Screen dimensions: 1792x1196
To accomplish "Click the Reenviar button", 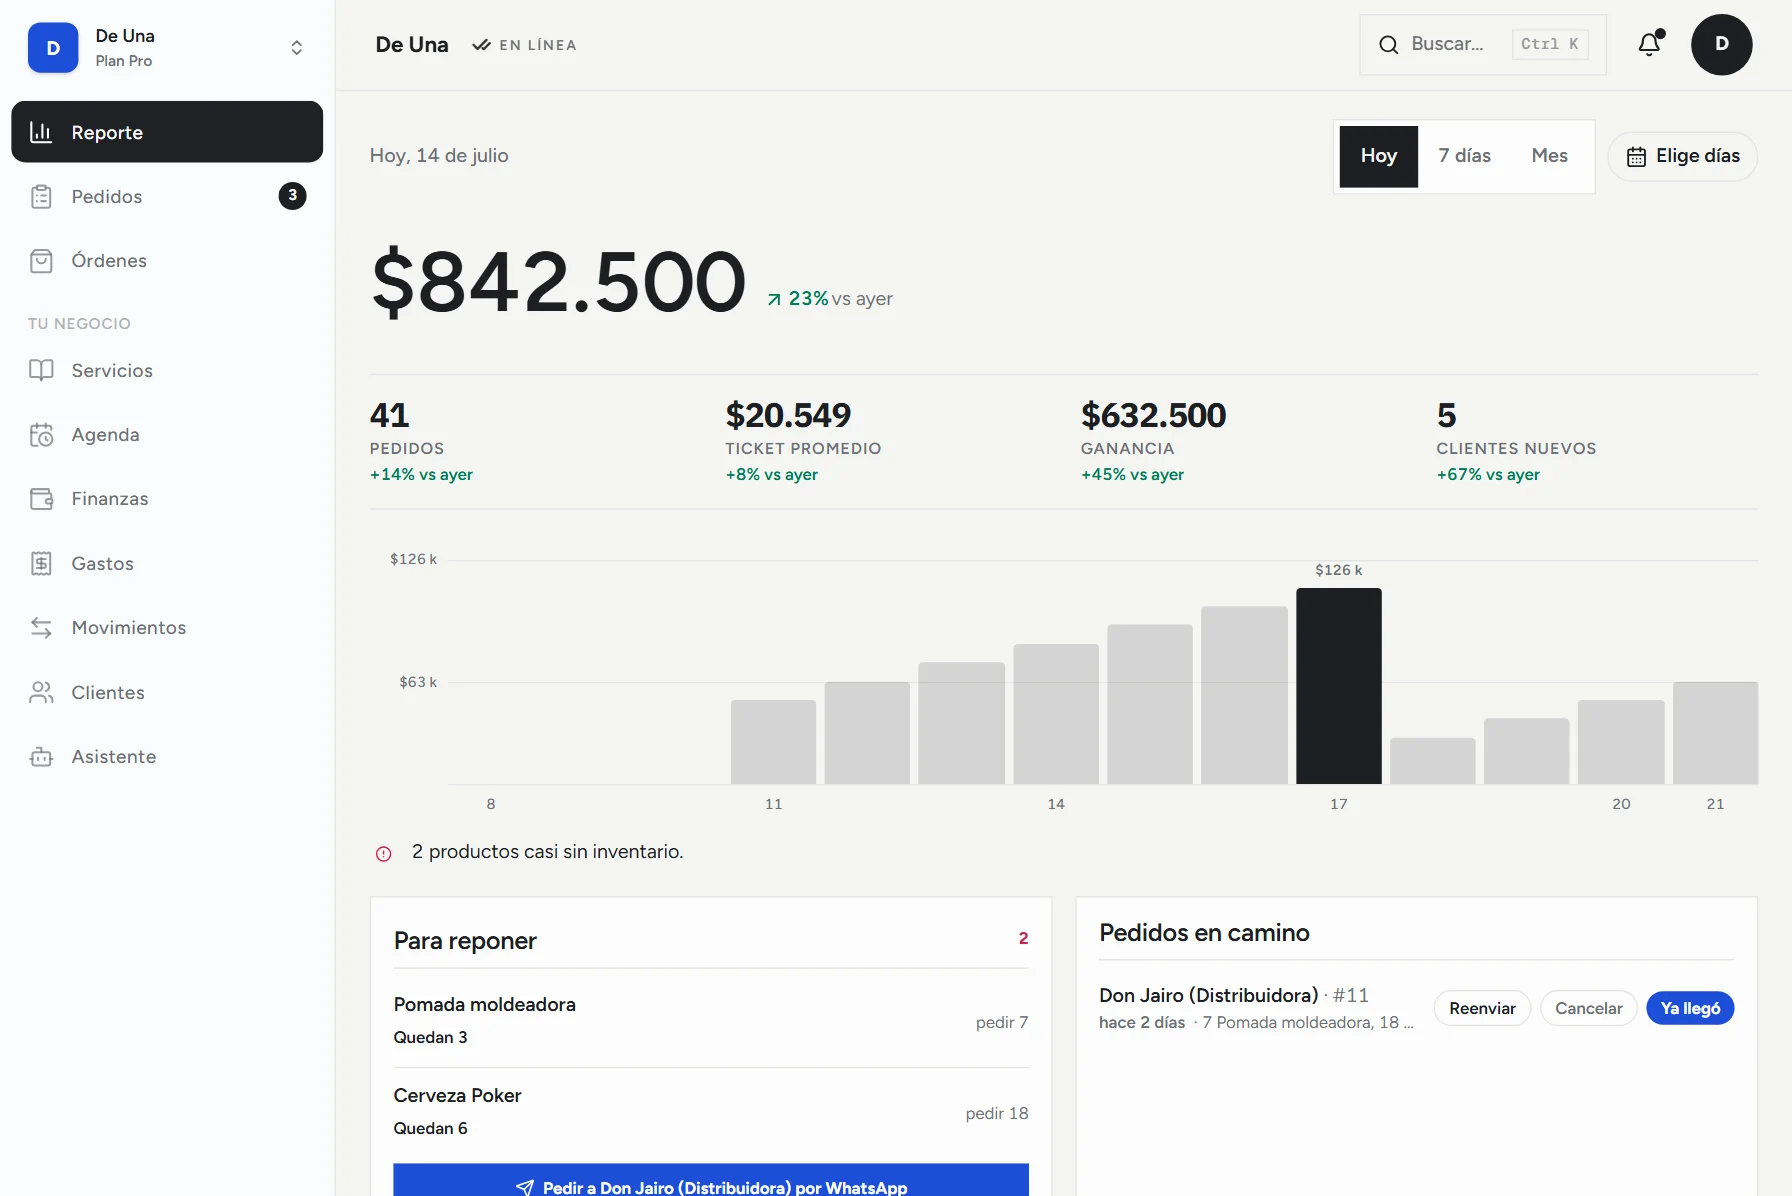I will coord(1482,1008).
